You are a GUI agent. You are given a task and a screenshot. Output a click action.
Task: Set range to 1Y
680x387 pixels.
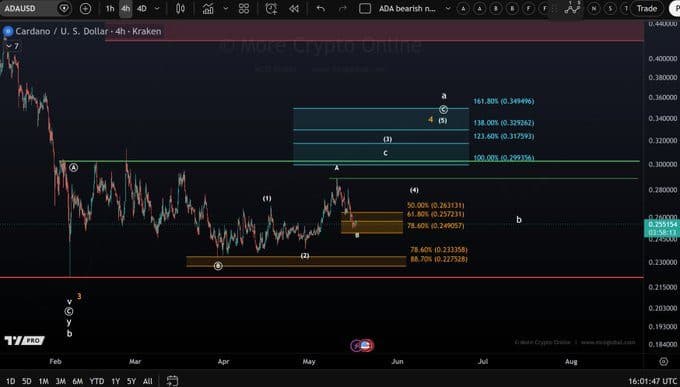[115, 381]
